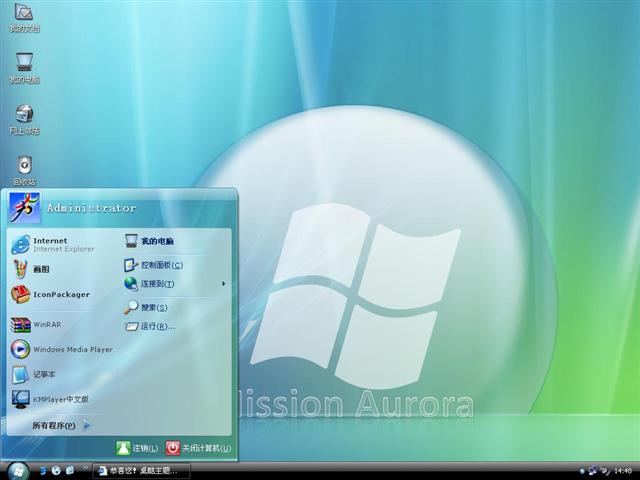640x480 pixels.
Task: Click the WinRAR books icon
Action: click(x=21, y=325)
